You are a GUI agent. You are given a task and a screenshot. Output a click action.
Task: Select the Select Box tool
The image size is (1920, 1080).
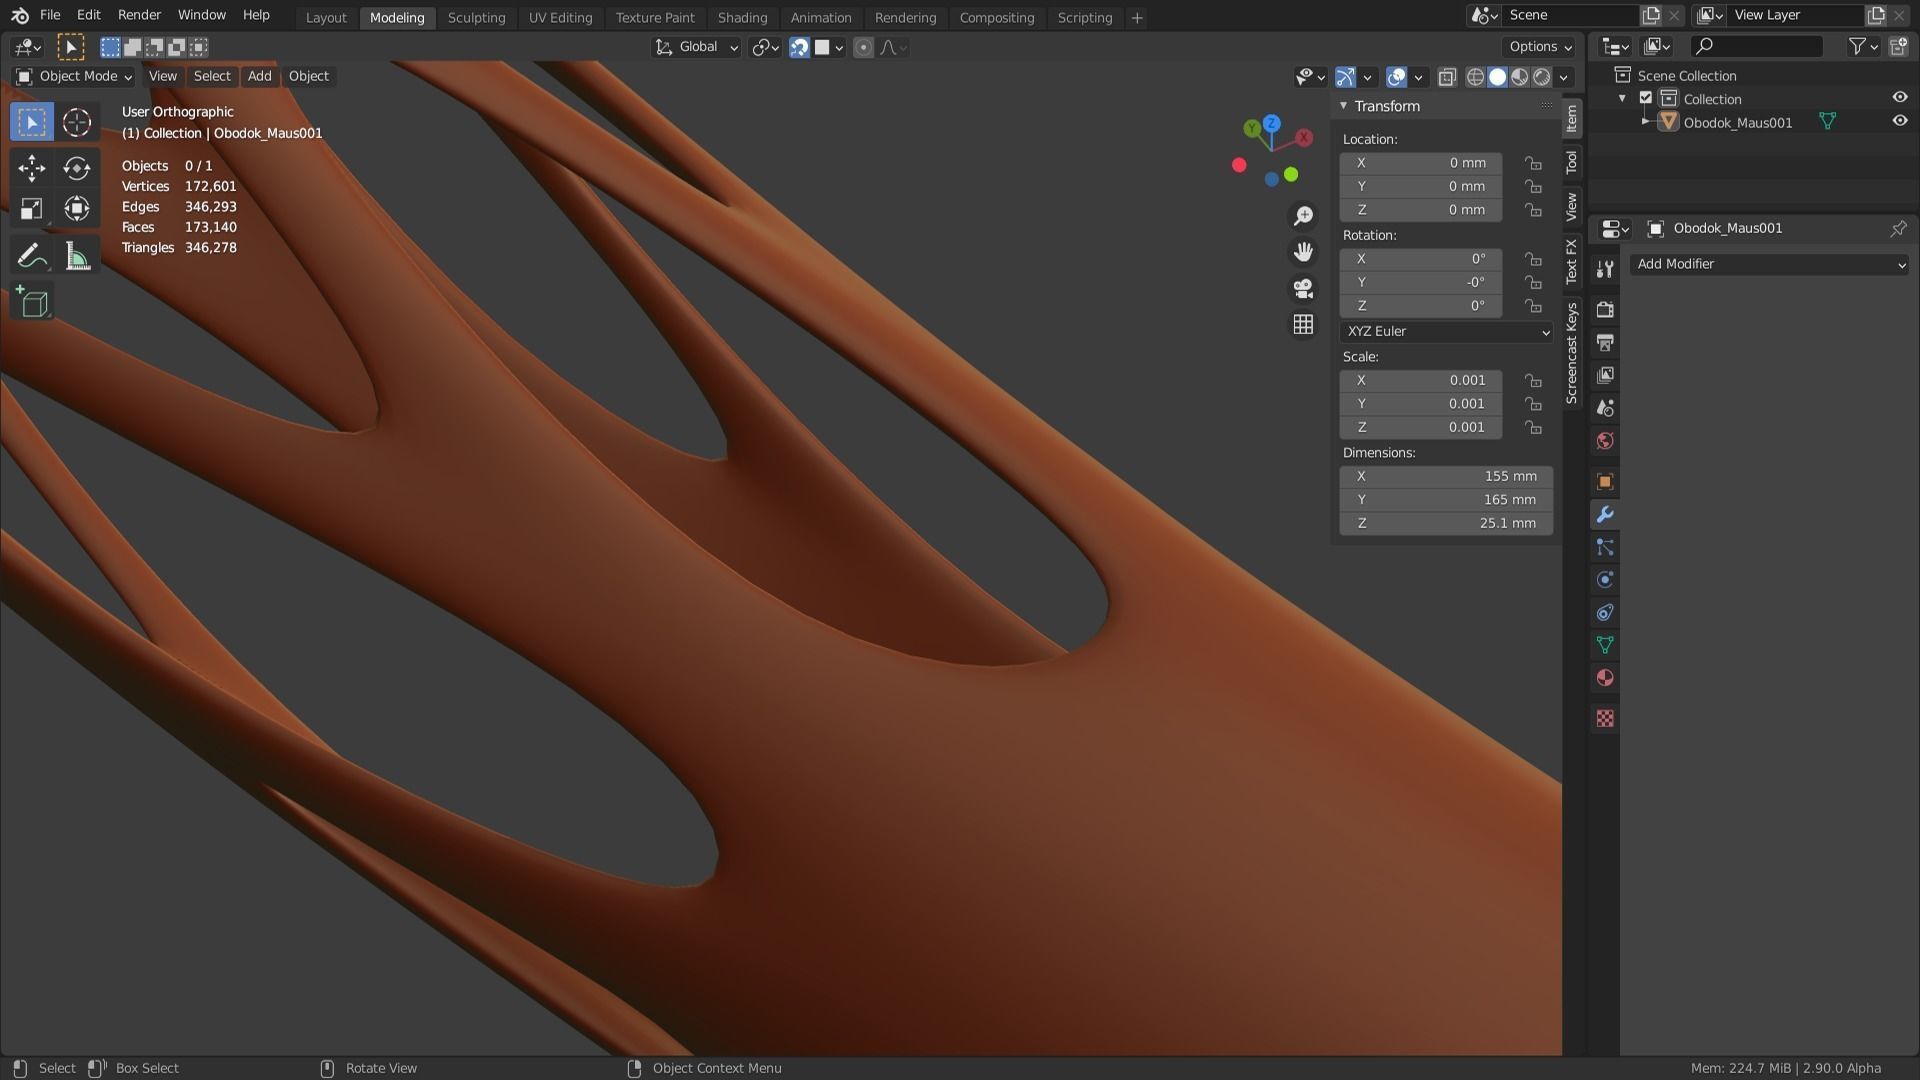tap(32, 122)
